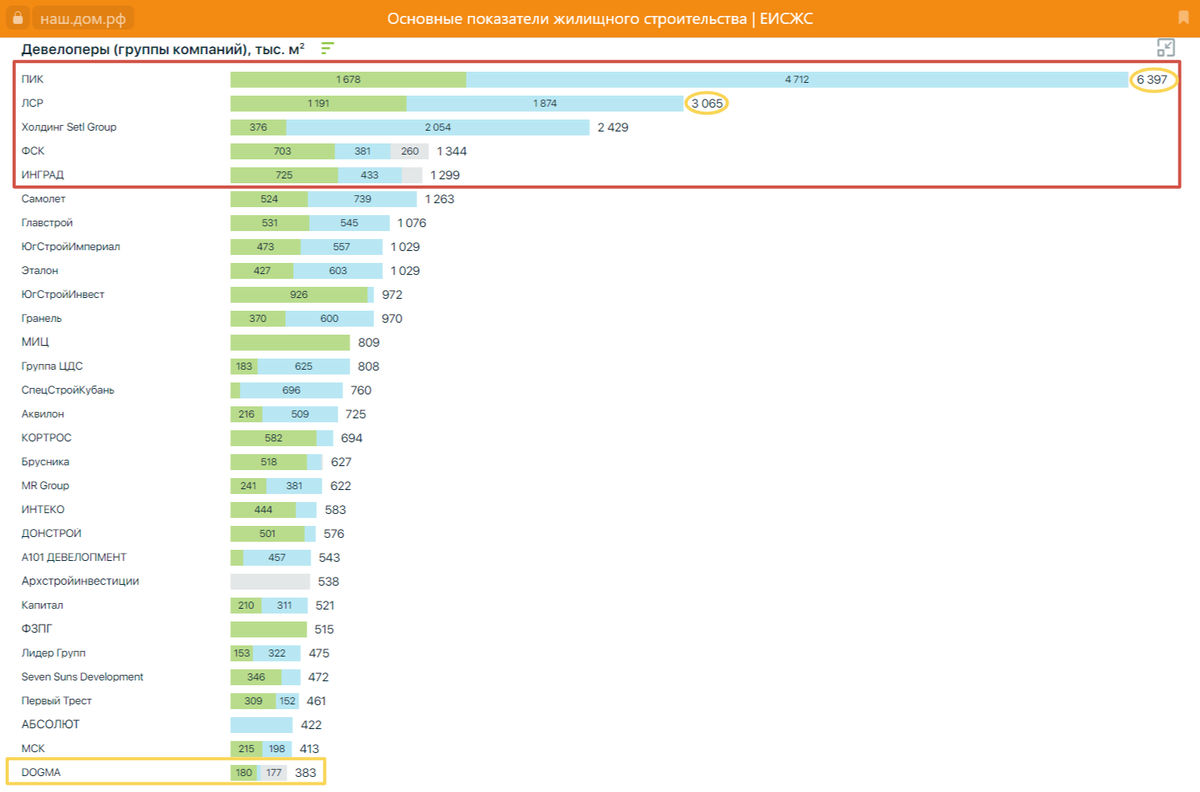Click СпецСтройКубань's blue segment 696
This screenshot has height=792, width=1200.
pyautogui.click(x=291, y=390)
